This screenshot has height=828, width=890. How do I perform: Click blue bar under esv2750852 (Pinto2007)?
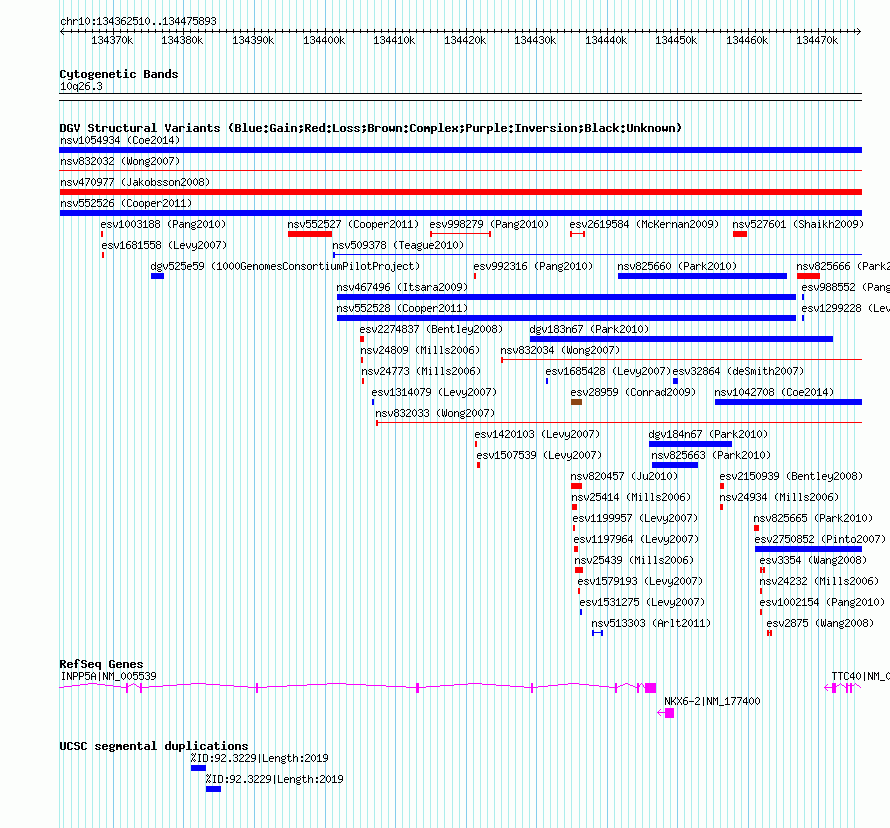click(808, 549)
